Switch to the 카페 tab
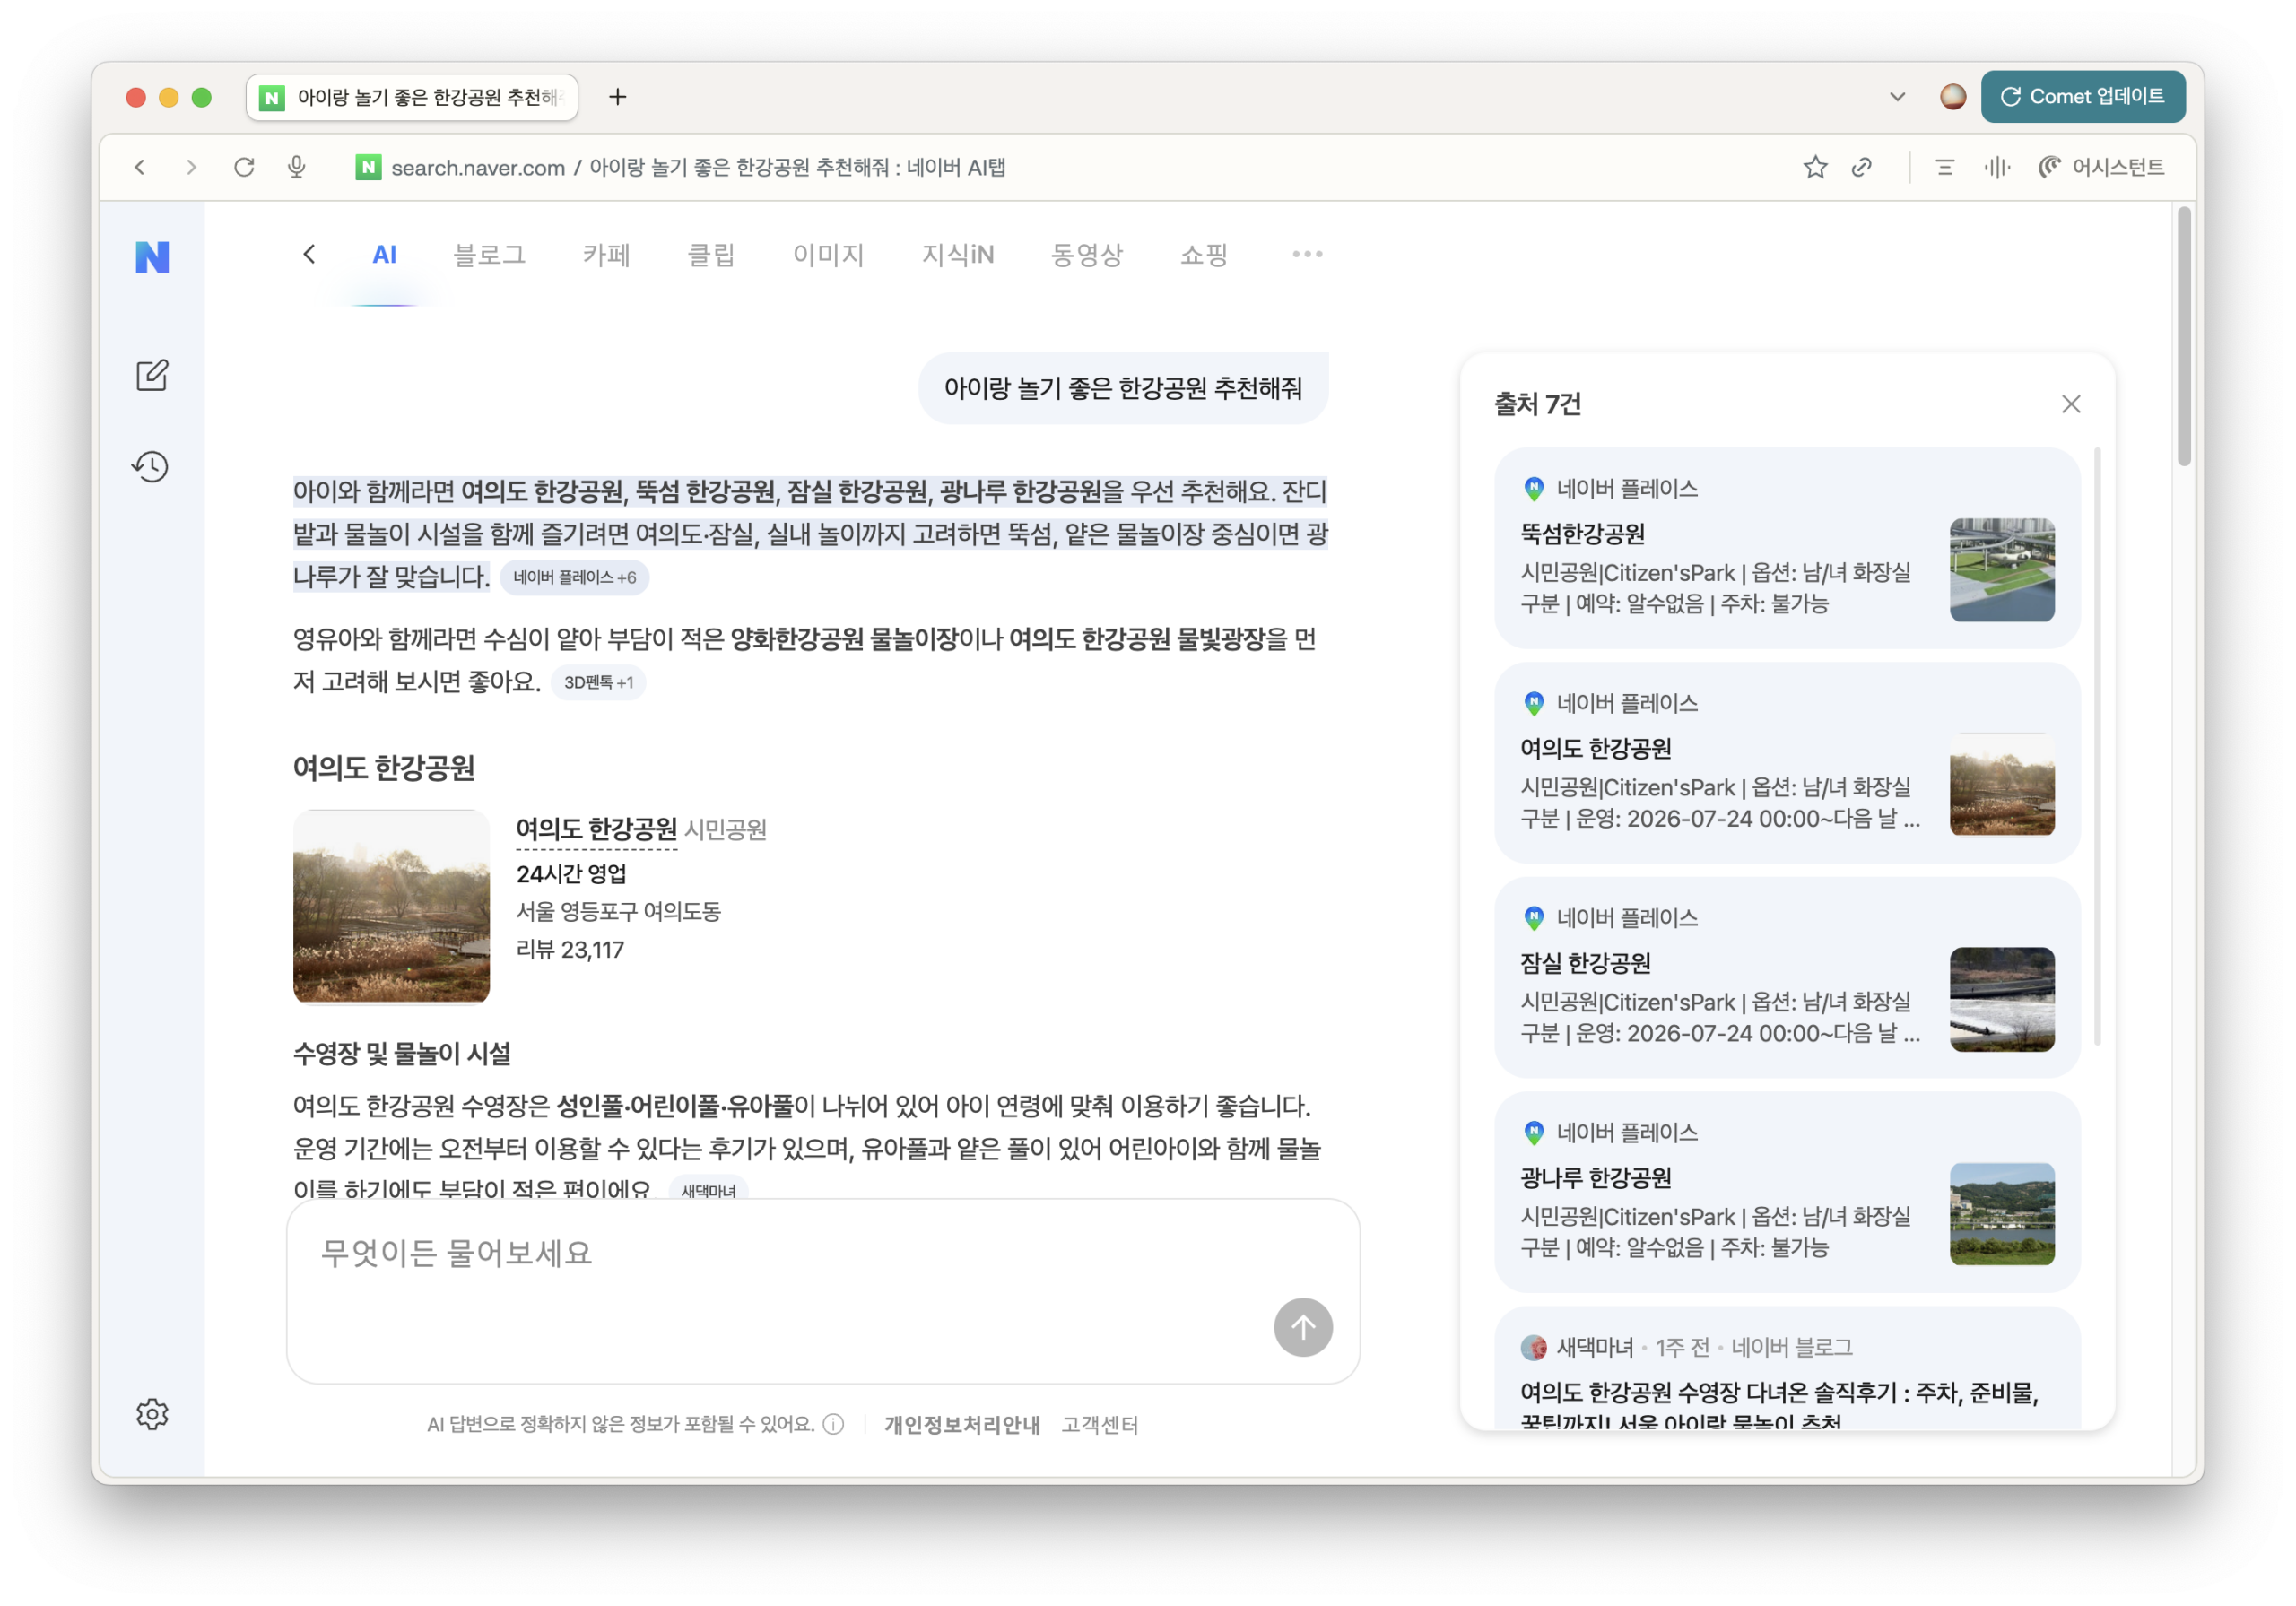Image resolution: width=2296 pixels, height=1606 pixels. tap(607, 255)
